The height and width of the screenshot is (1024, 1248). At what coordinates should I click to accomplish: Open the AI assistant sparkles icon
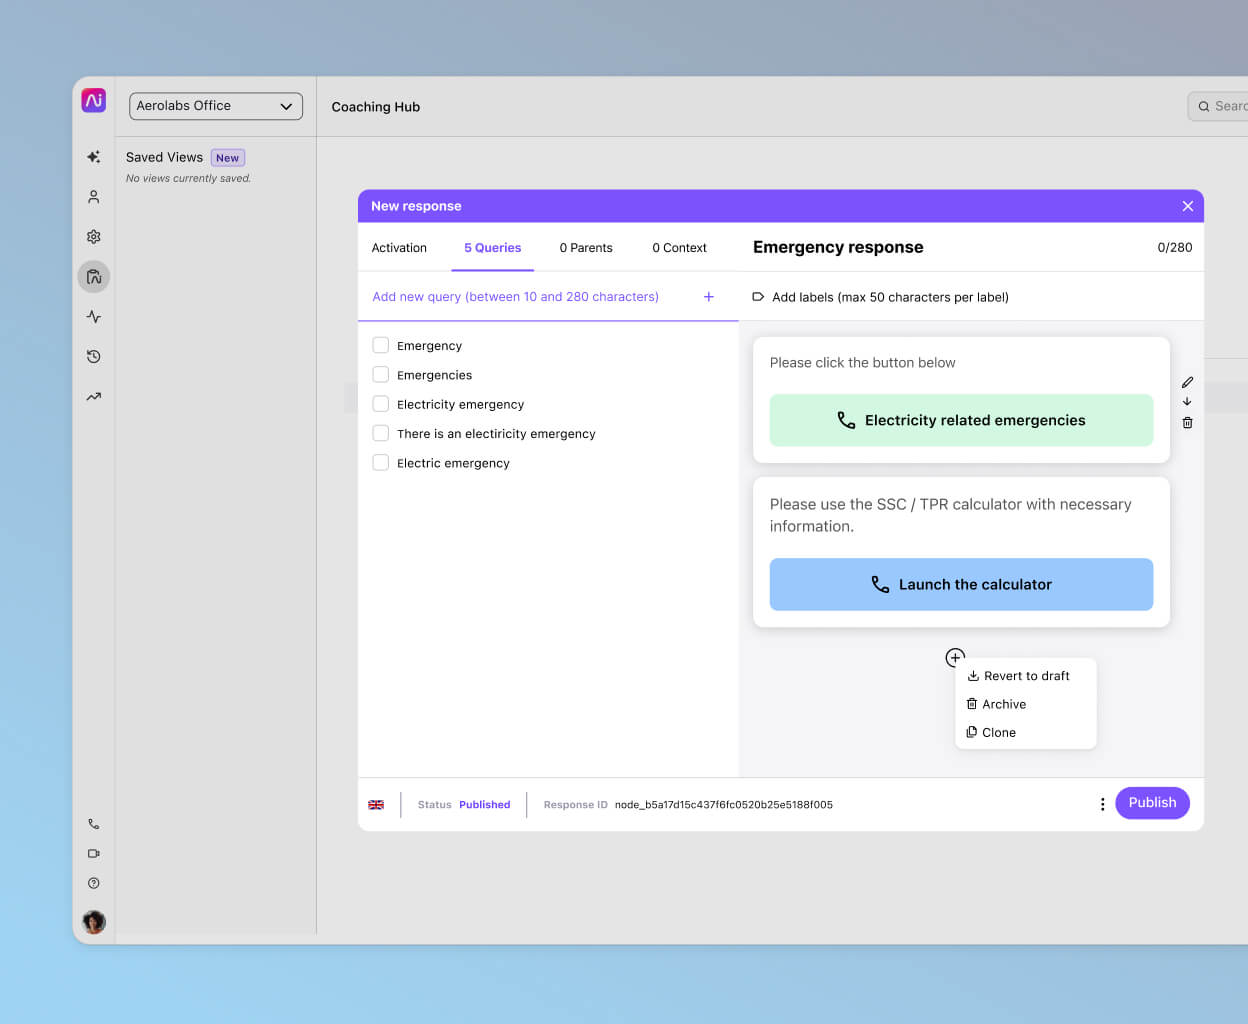pyautogui.click(x=93, y=157)
